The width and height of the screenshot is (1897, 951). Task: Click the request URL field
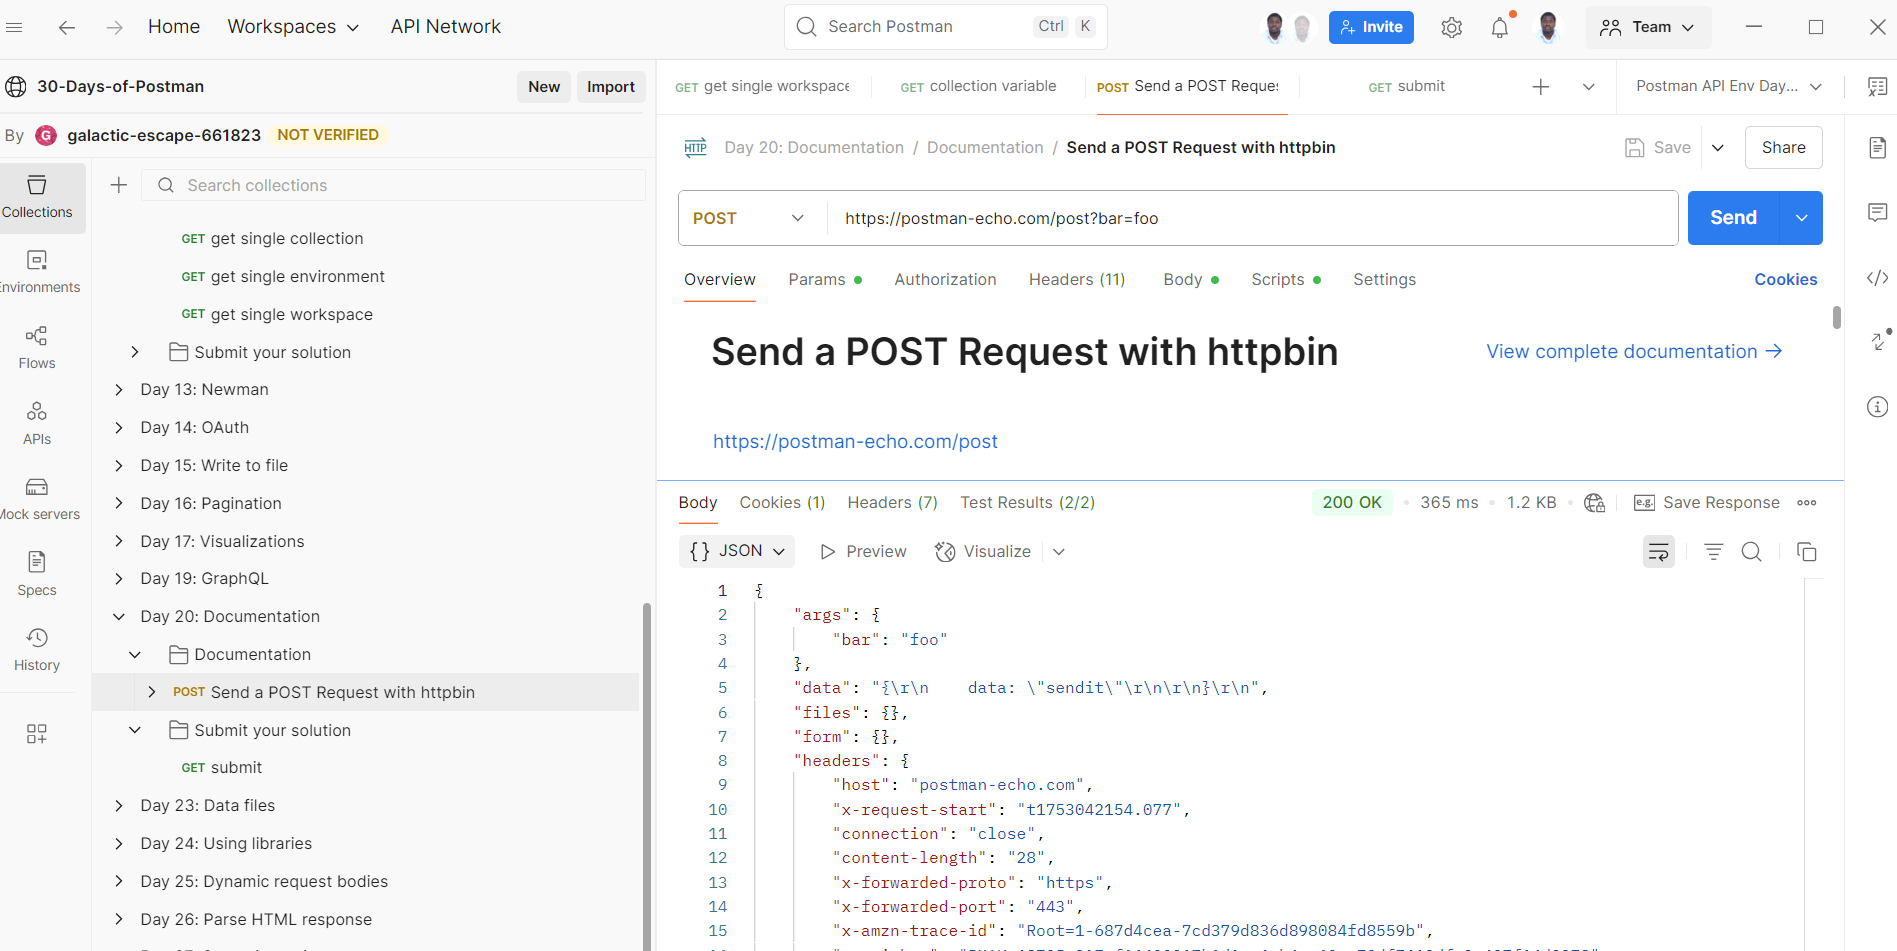point(1252,218)
